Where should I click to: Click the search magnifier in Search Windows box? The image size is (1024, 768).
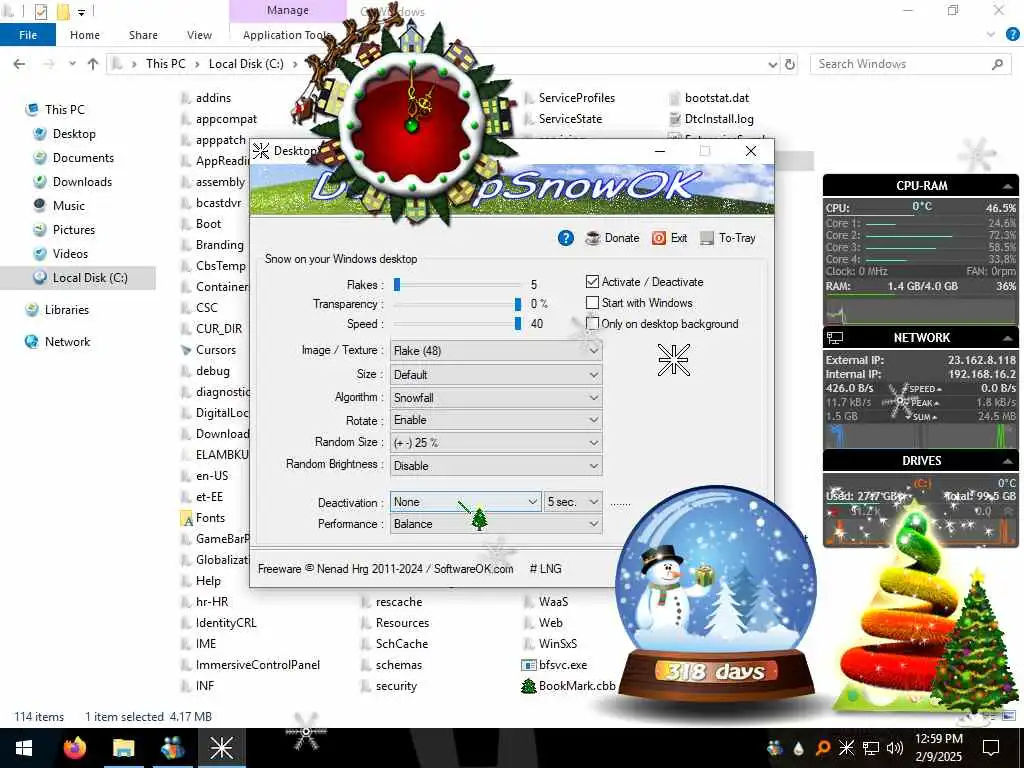(997, 64)
